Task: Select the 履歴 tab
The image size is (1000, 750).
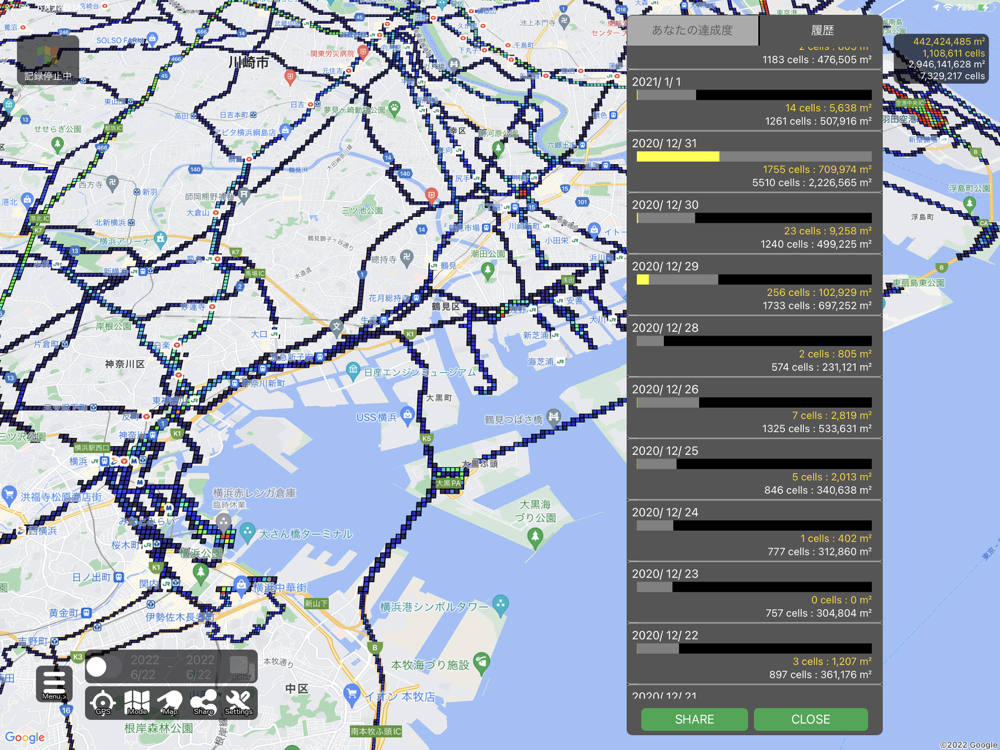Action: (822, 30)
